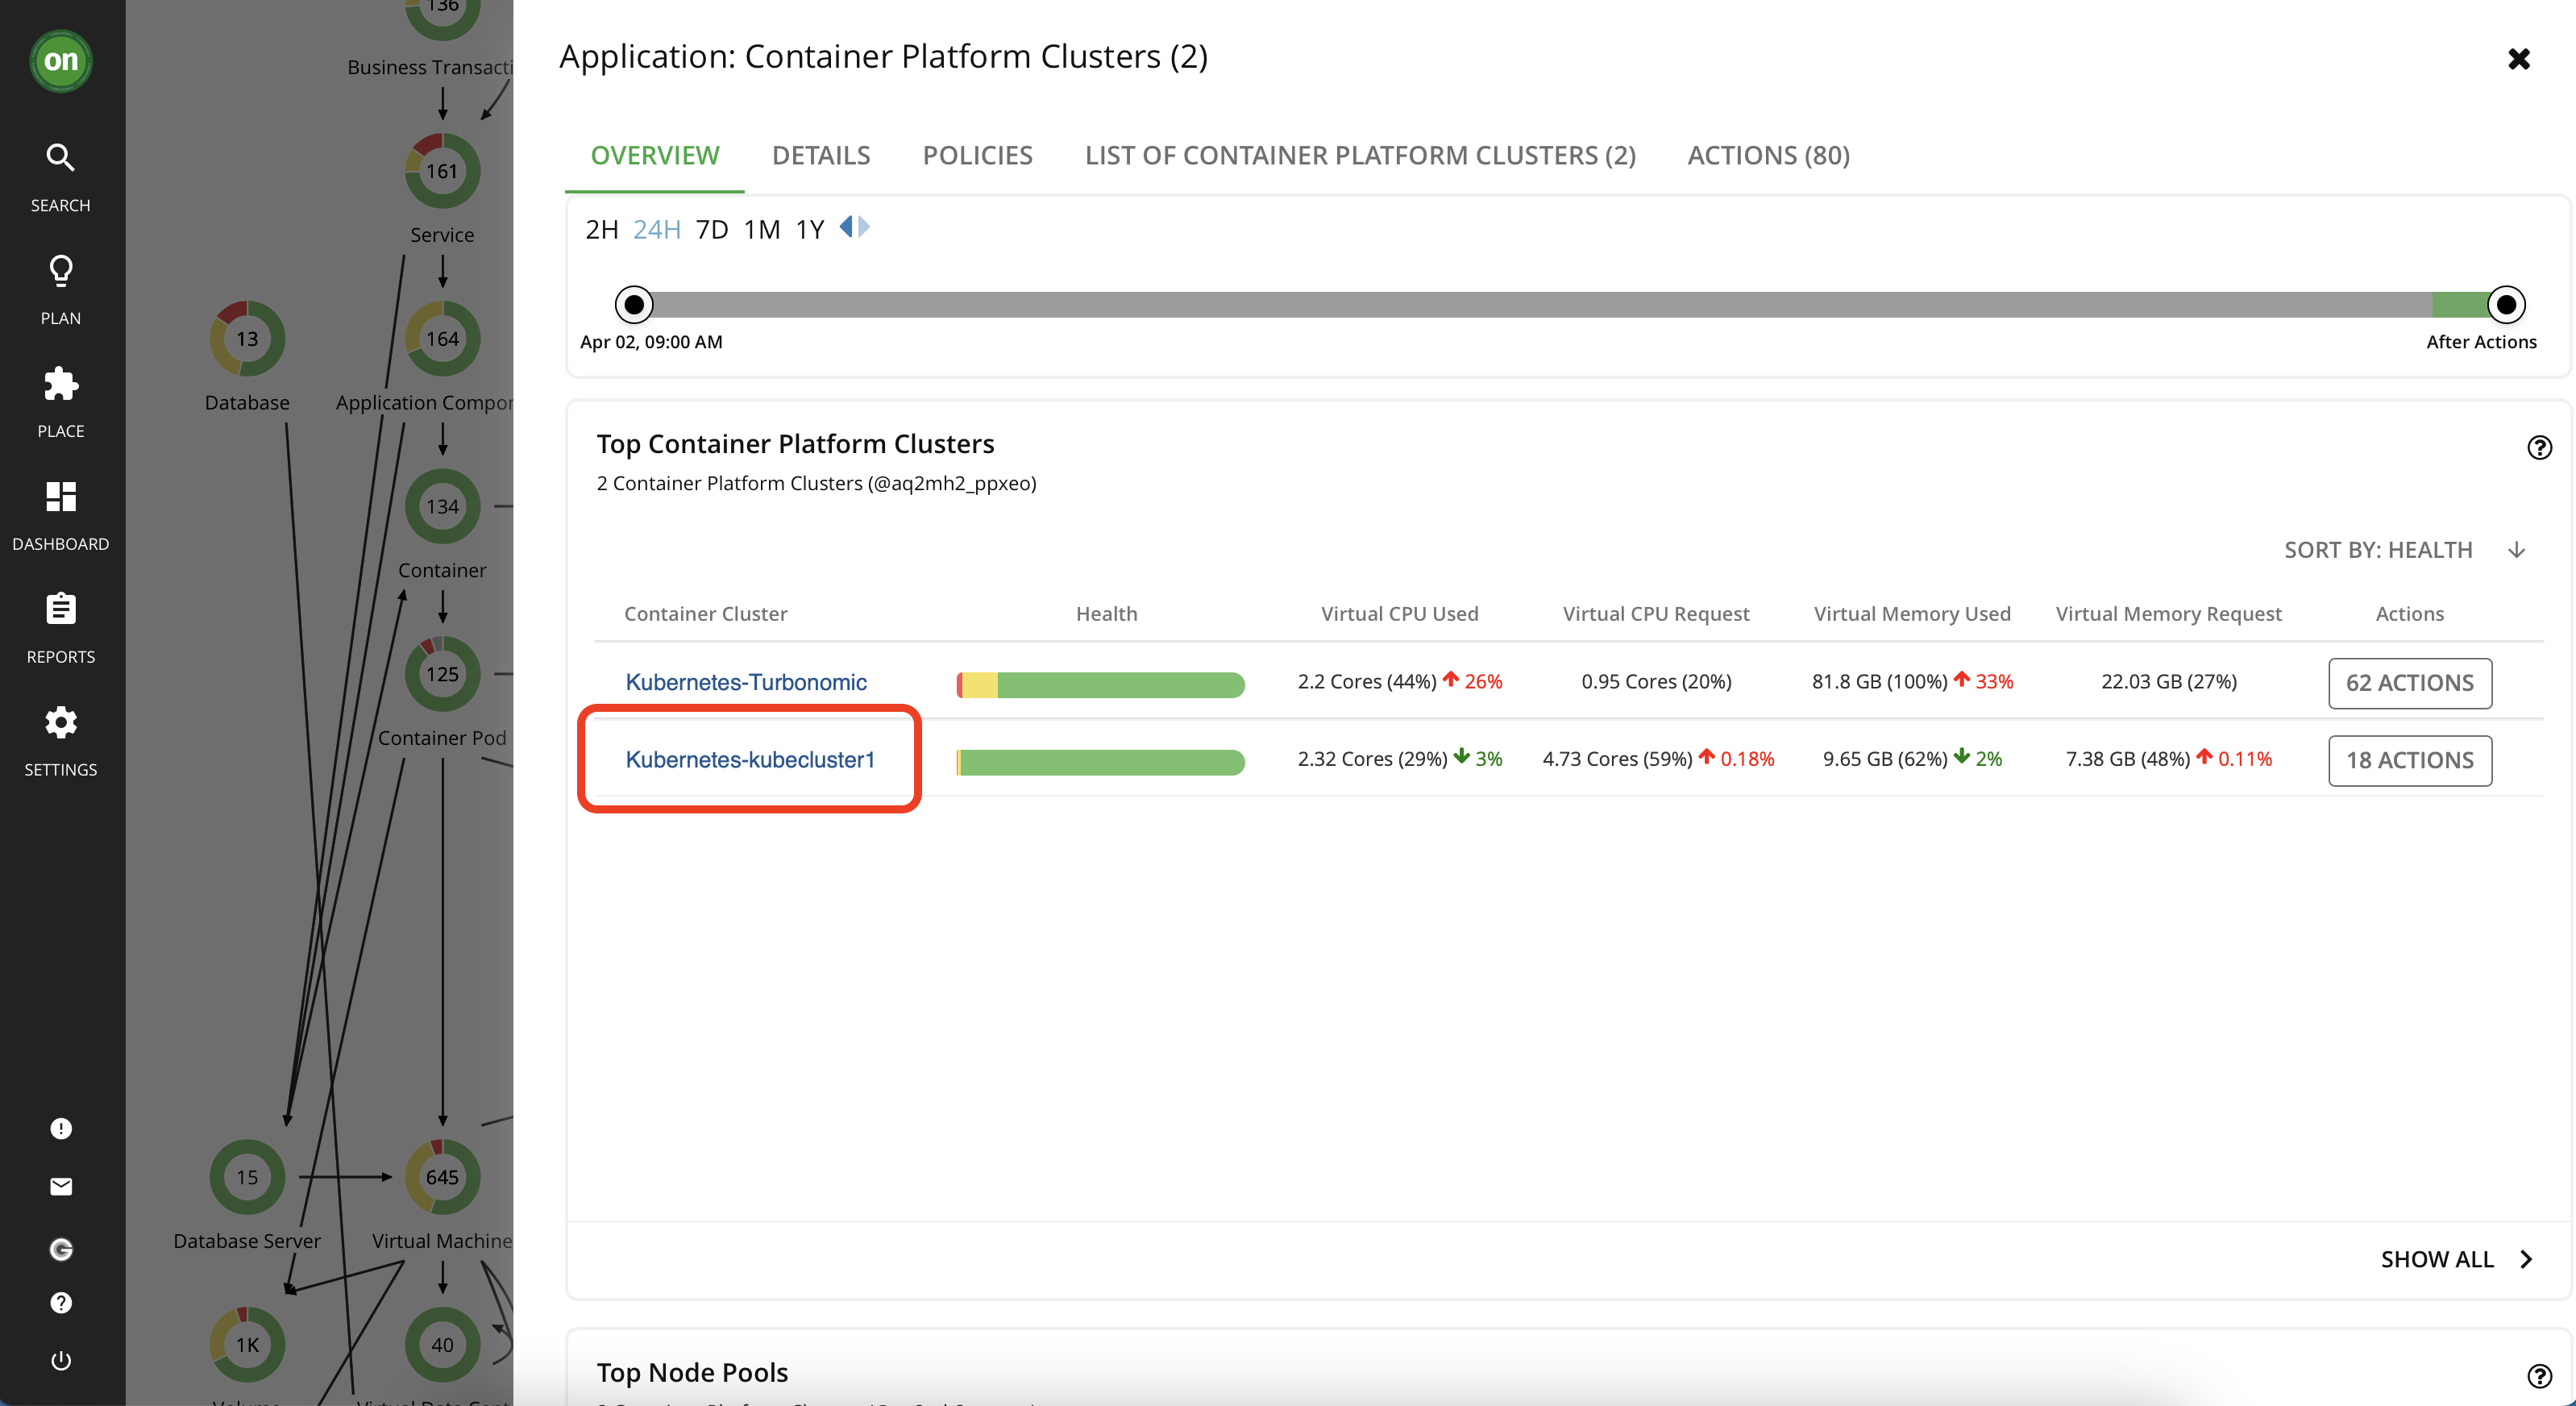Screen dimensions: 2576x1406
Task: Click the Database Server 15 node
Action: [x=247, y=1177]
